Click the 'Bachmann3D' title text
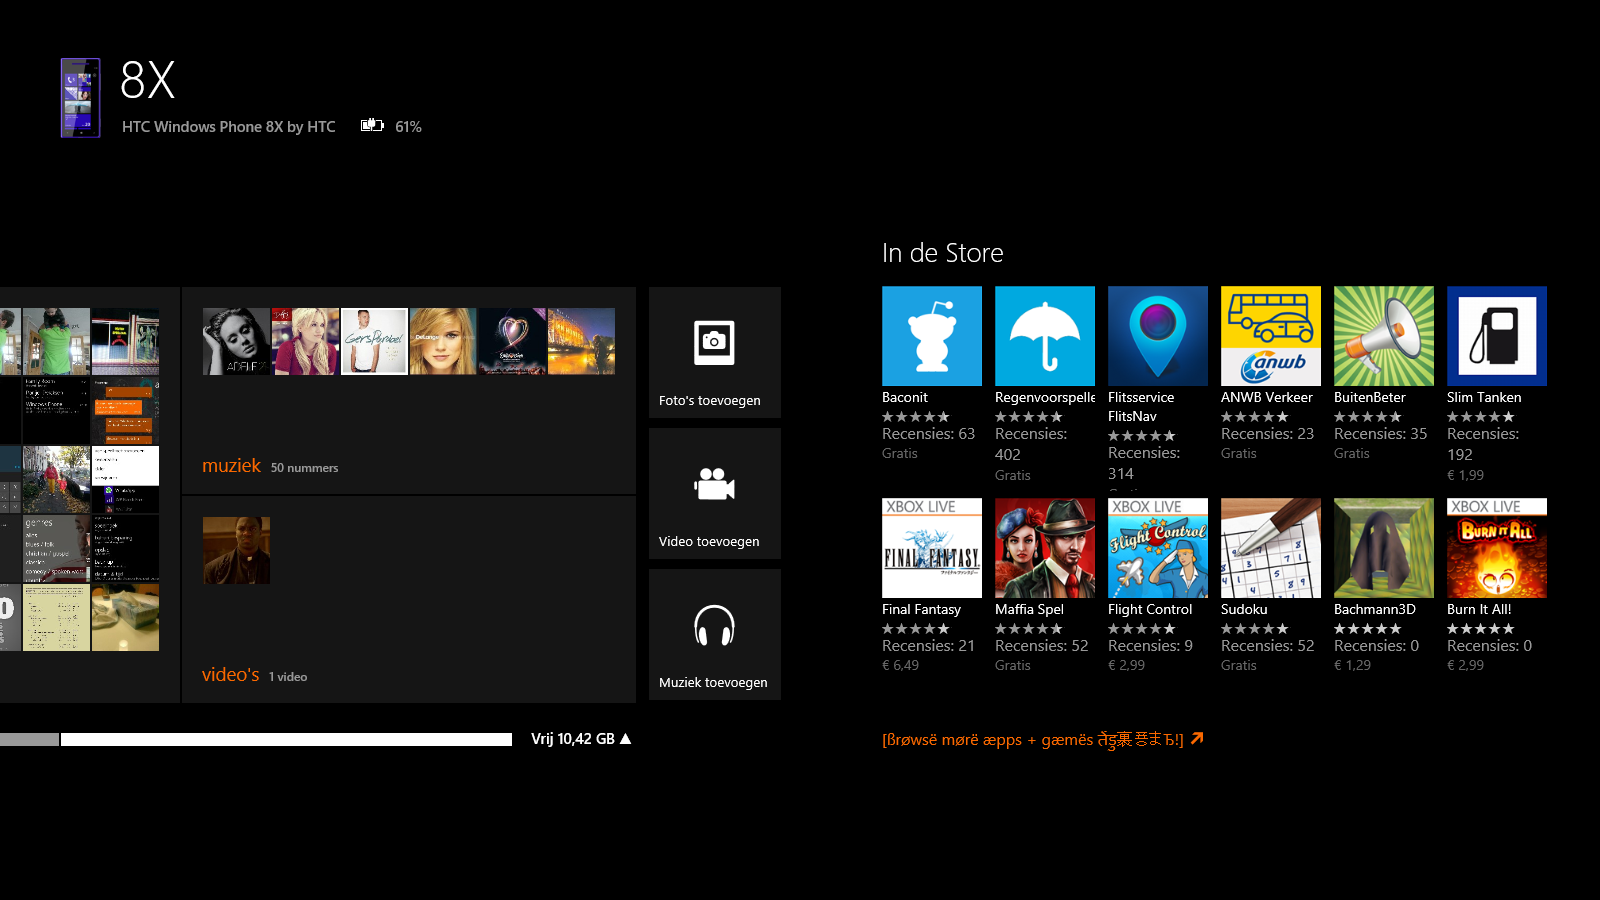This screenshot has height=900, width=1600. coord(1375,609)
